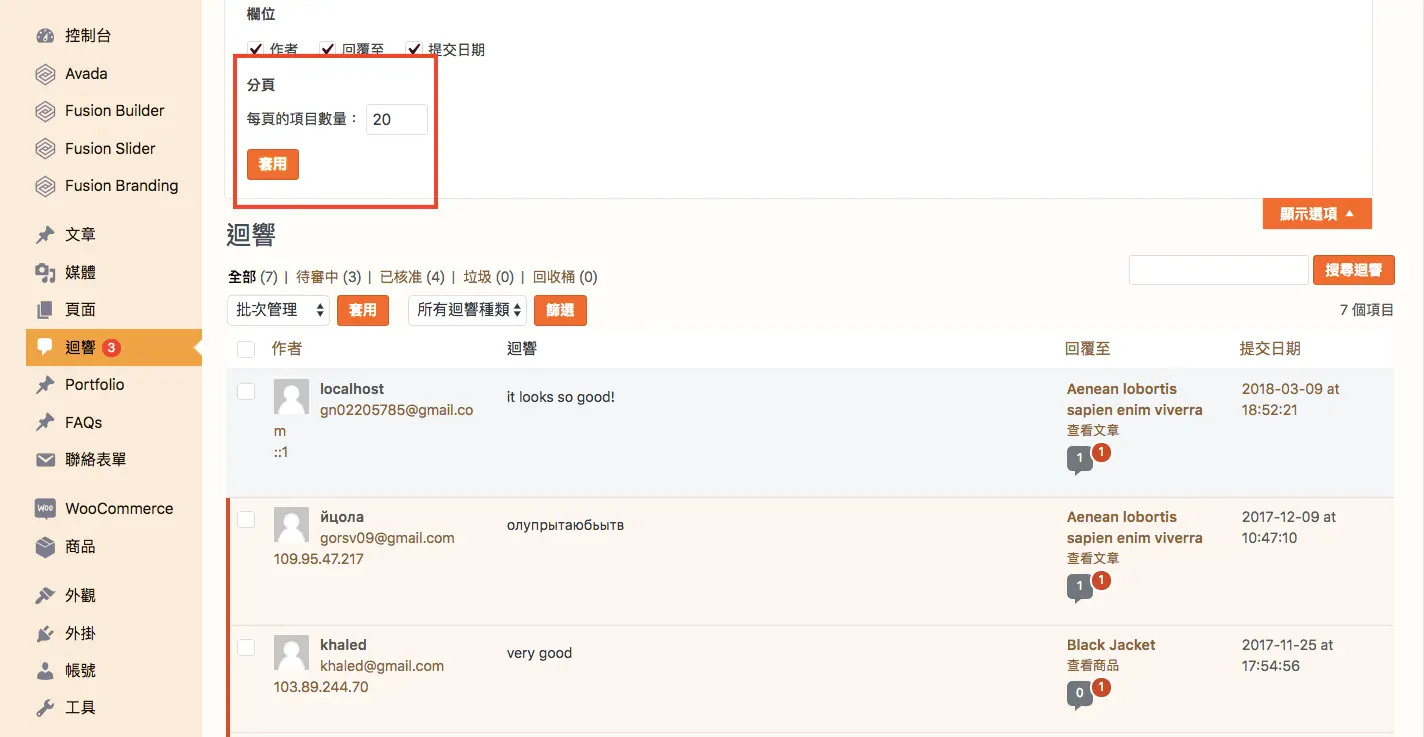This screenshot has width=1424, height=737.
Task: Click the FAQs pin icon
Action: (45, 423)
